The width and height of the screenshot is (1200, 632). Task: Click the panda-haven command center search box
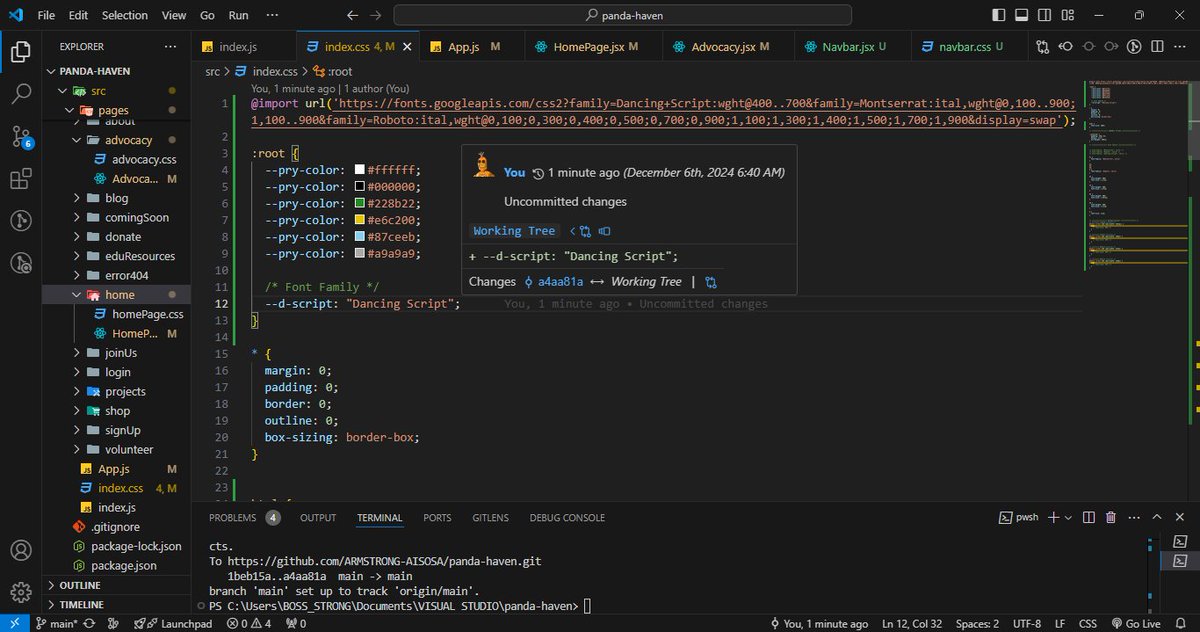pyautogui.click(x=623, y=15)
